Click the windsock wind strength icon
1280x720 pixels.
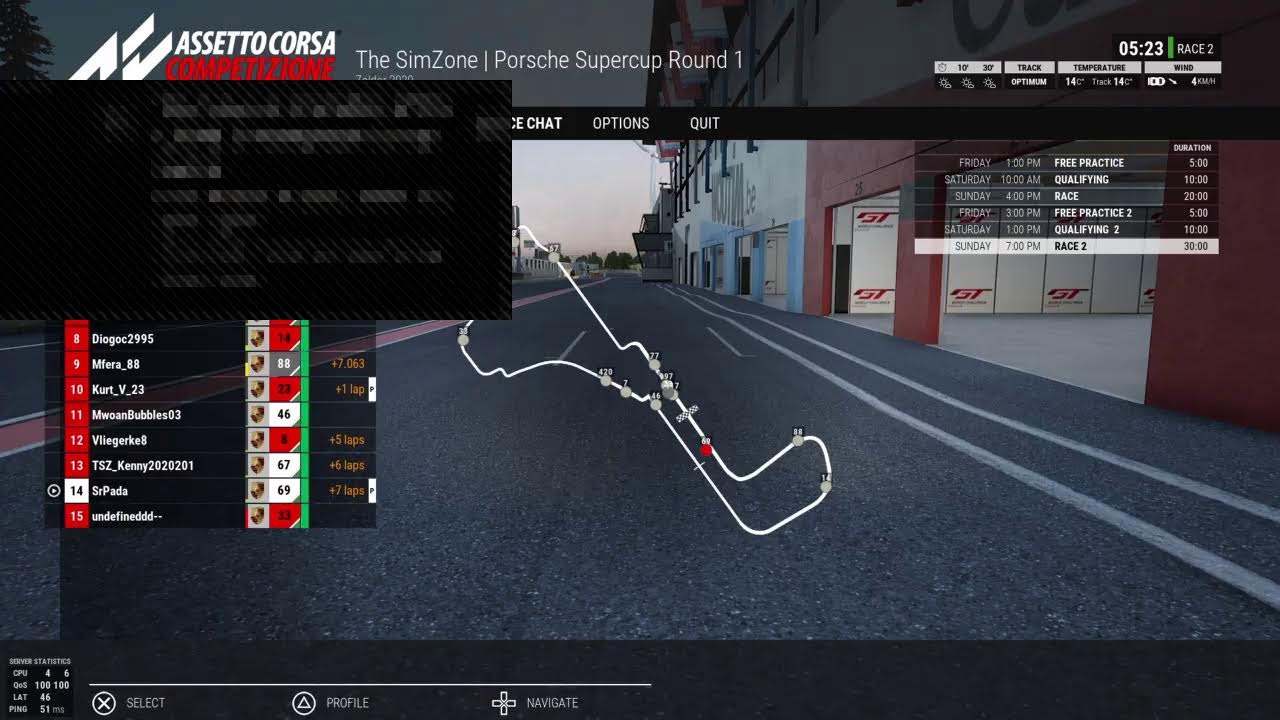pos(1156,82)
